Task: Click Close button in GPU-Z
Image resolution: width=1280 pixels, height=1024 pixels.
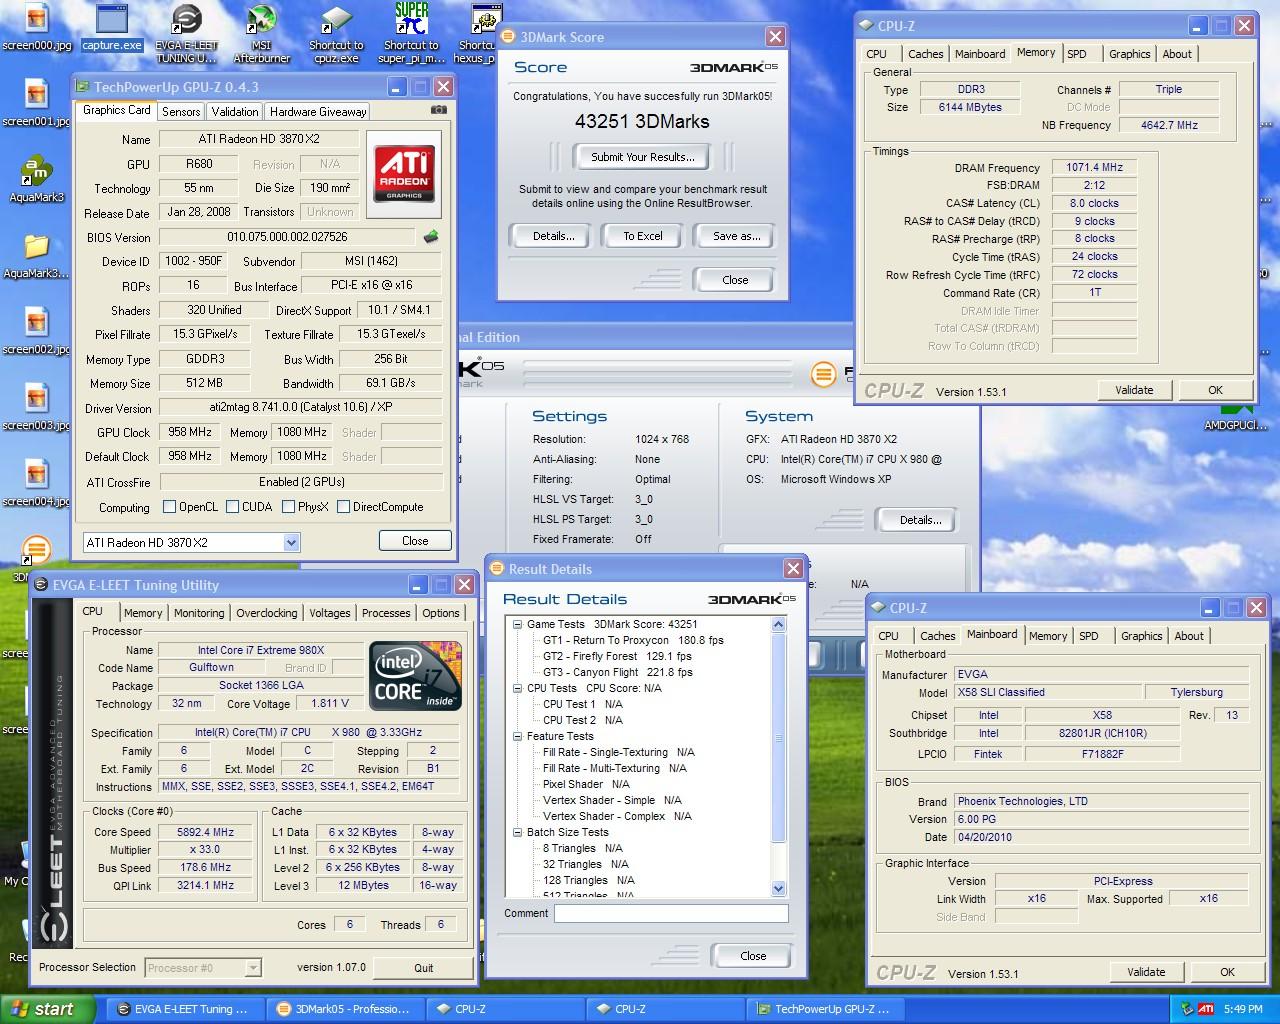Action: [x=415, y=541]
